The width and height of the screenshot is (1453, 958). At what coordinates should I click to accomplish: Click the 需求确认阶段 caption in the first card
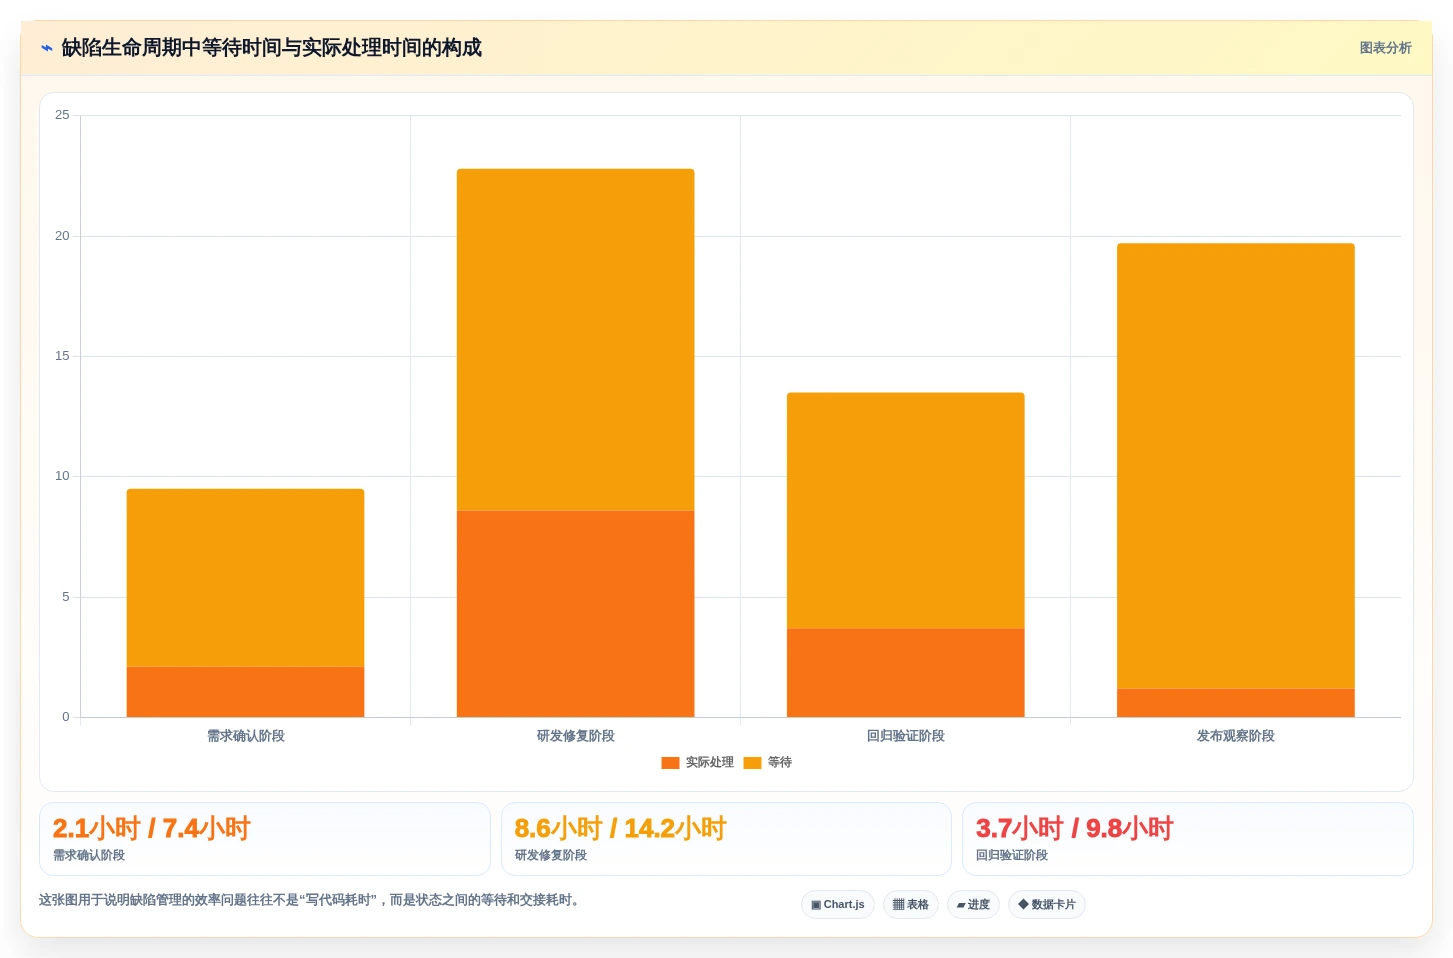89,856
